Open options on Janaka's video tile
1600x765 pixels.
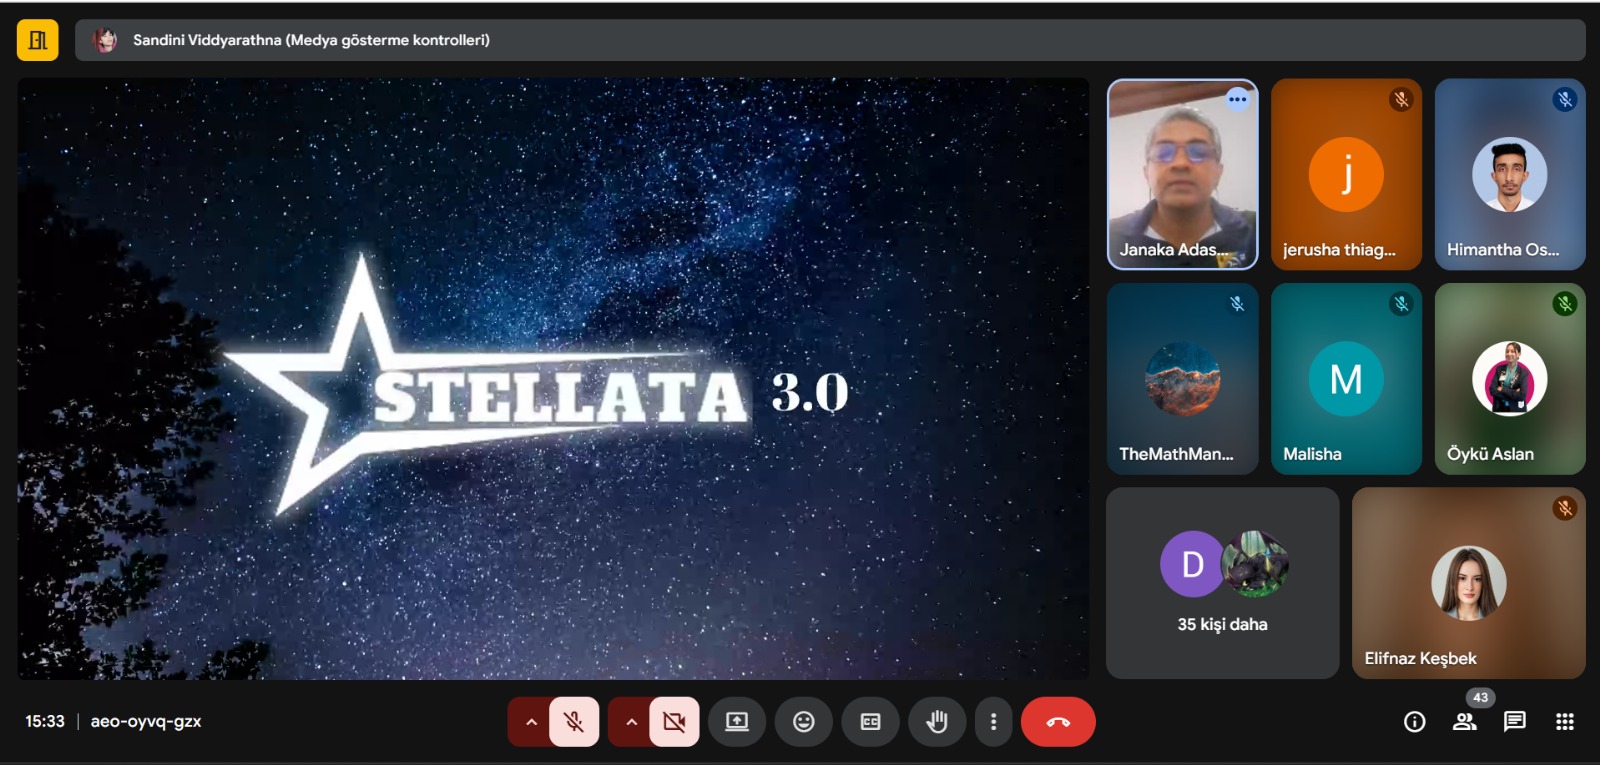point(1237,99)
